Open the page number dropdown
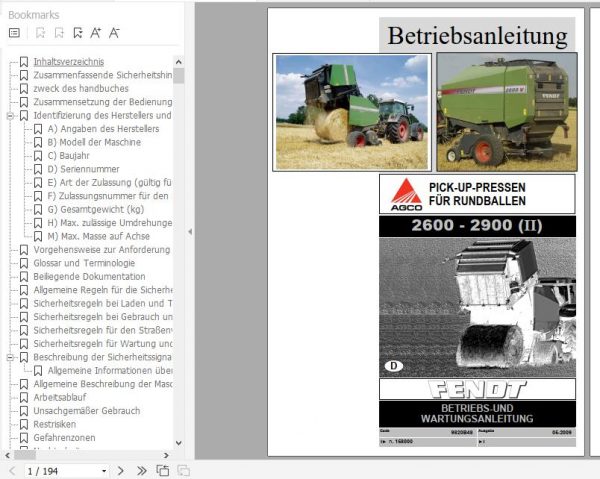The height and width of the screenshot is (479, 600). [x=104, y=471]
